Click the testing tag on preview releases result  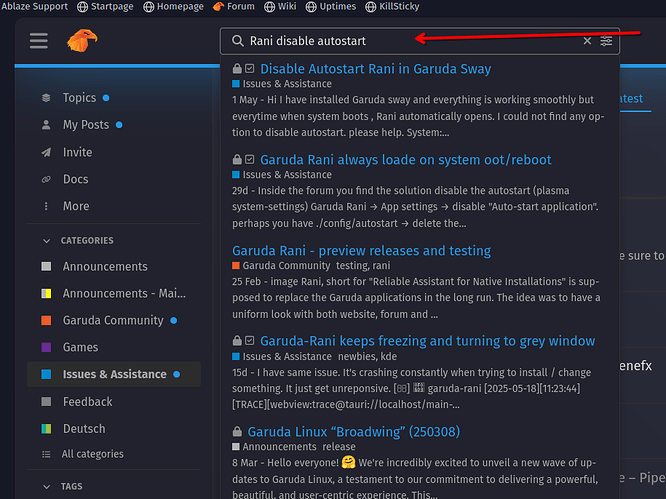[x=353, y=265]
